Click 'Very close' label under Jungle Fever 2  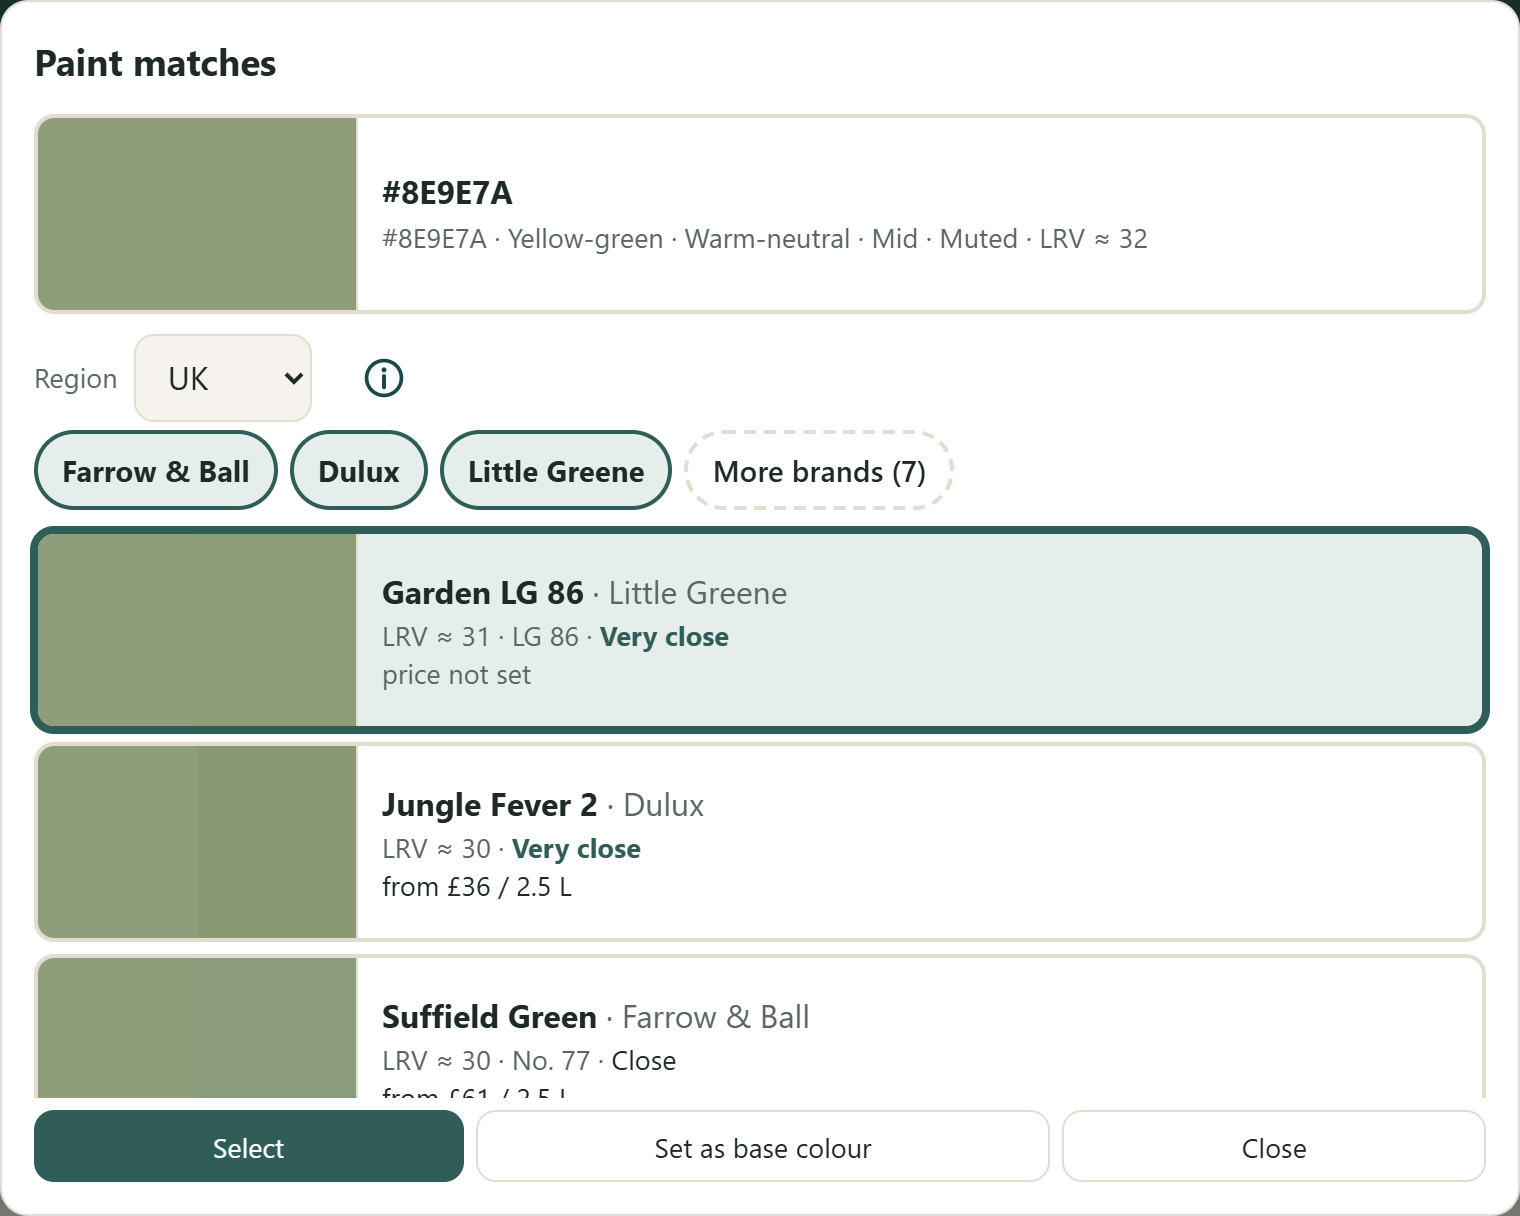576,849
